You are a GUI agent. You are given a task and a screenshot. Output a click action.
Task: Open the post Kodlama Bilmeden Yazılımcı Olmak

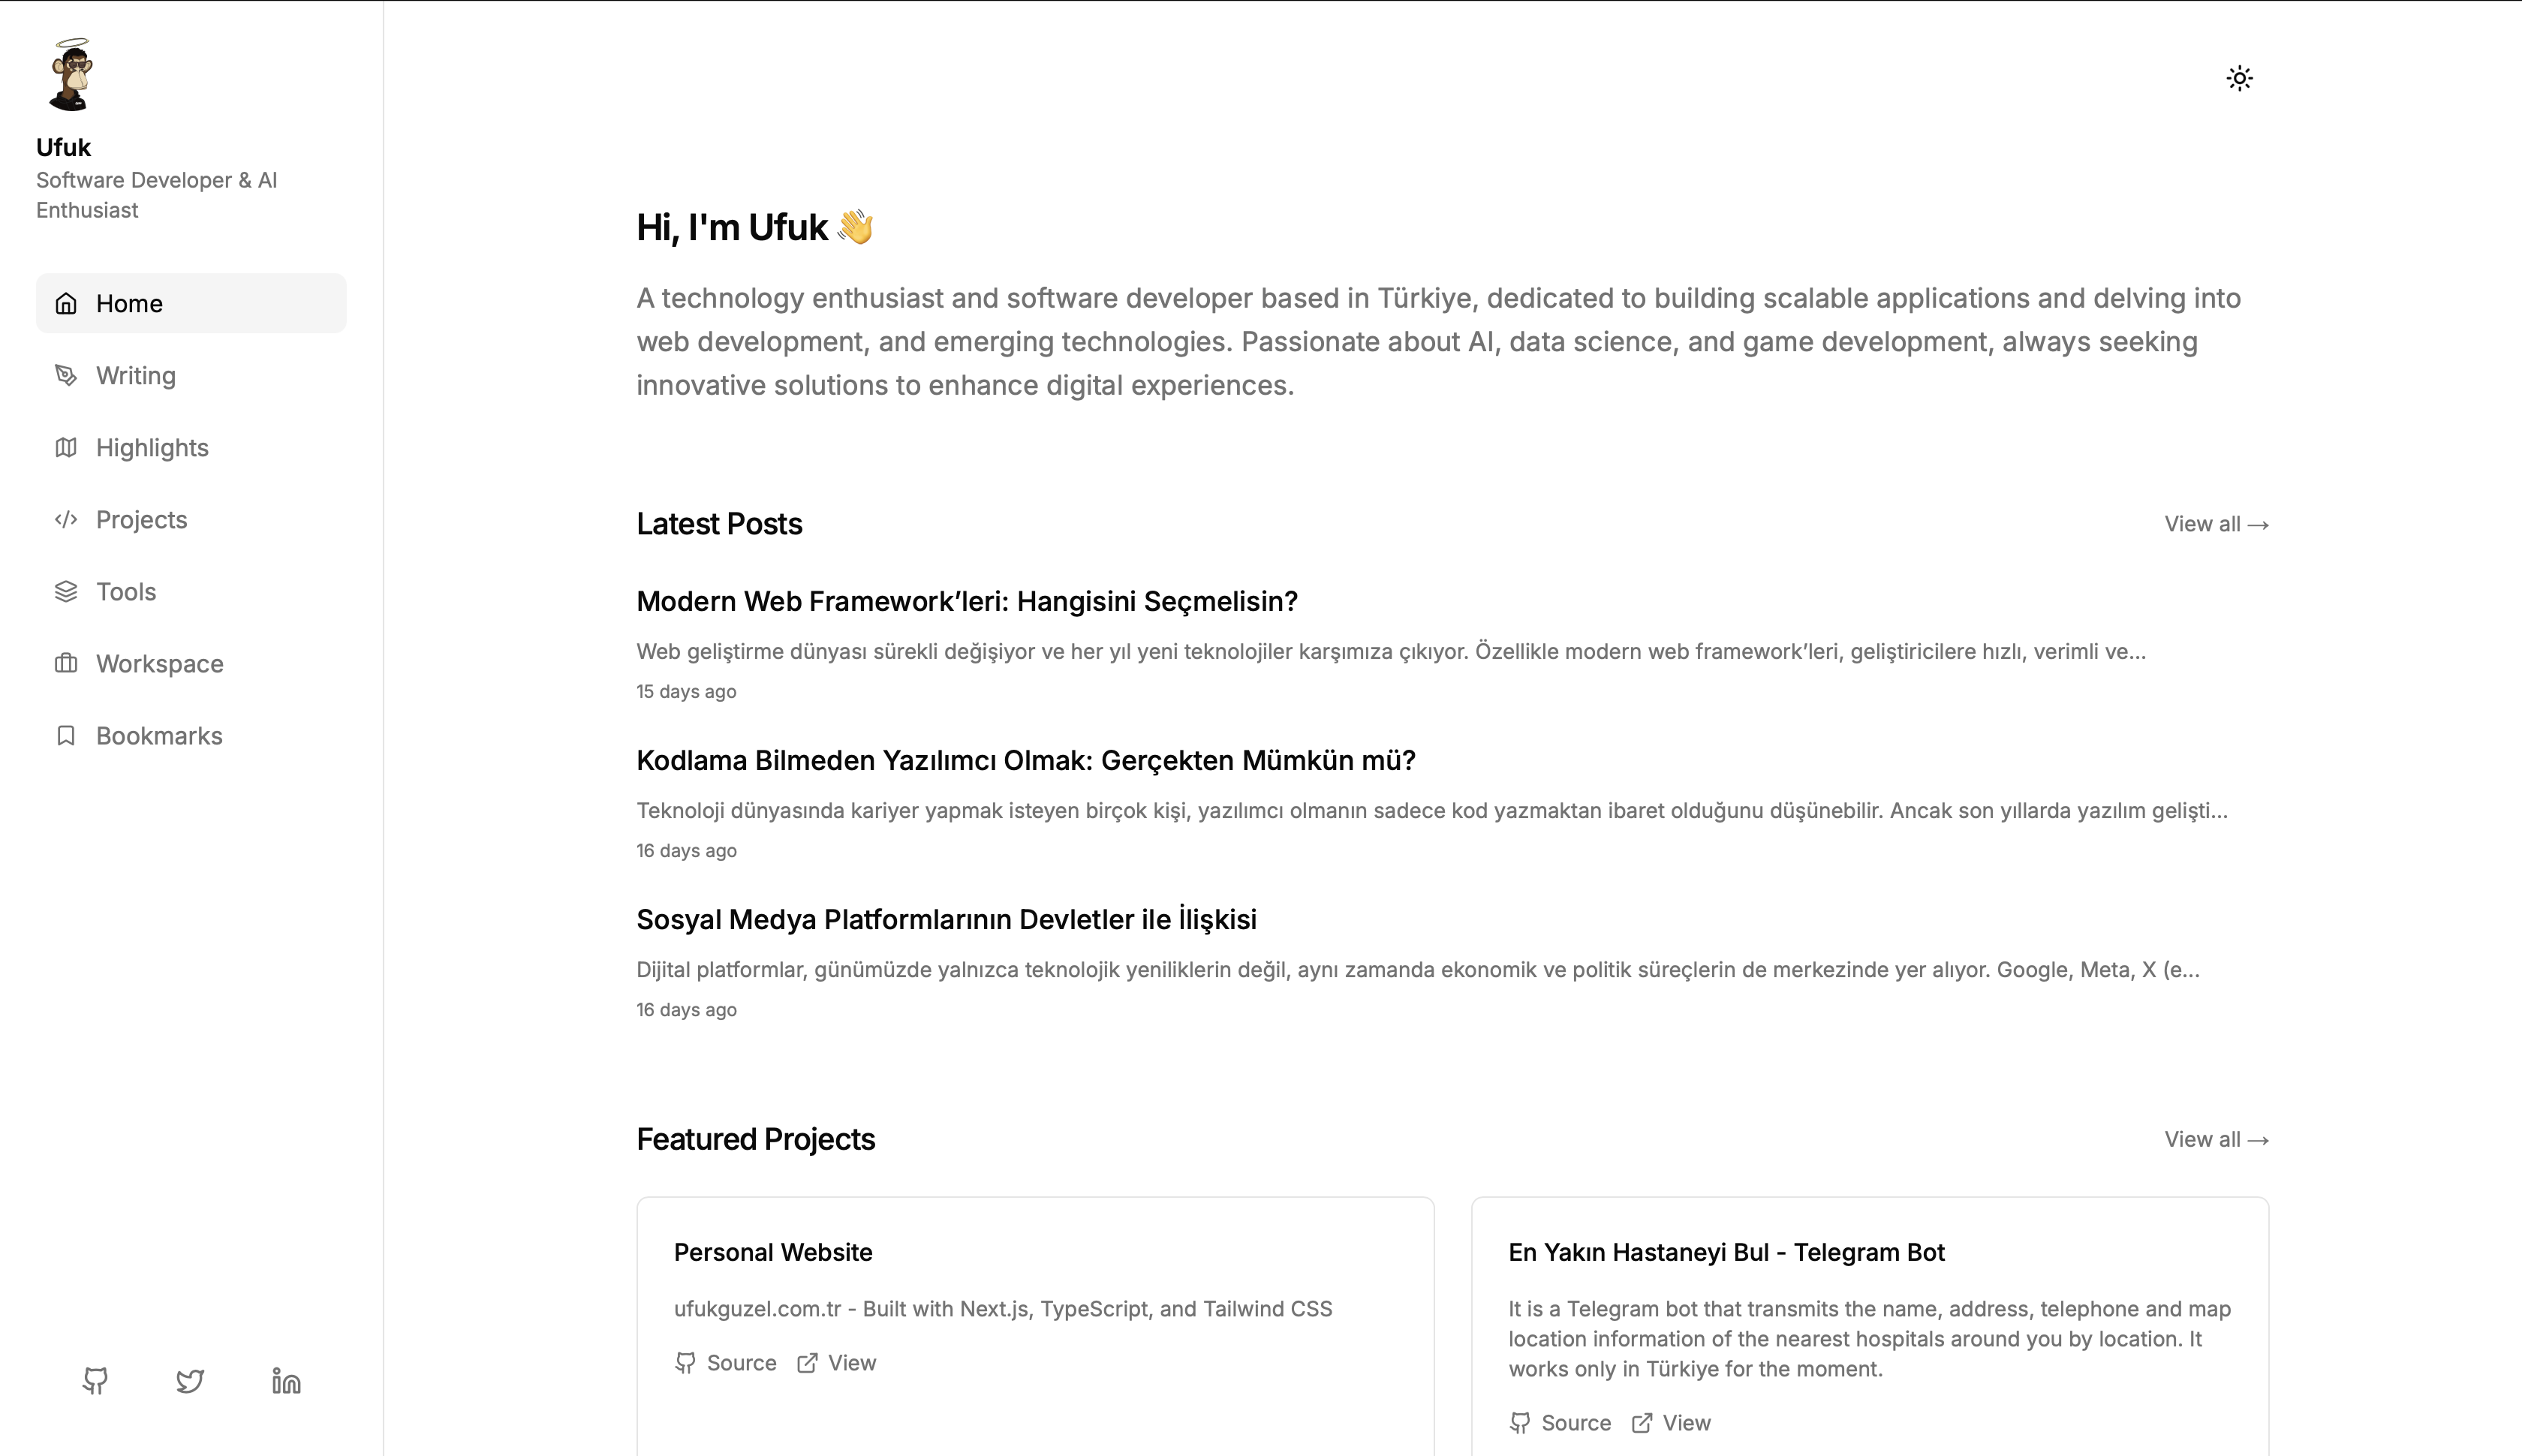click(1026, 760)
